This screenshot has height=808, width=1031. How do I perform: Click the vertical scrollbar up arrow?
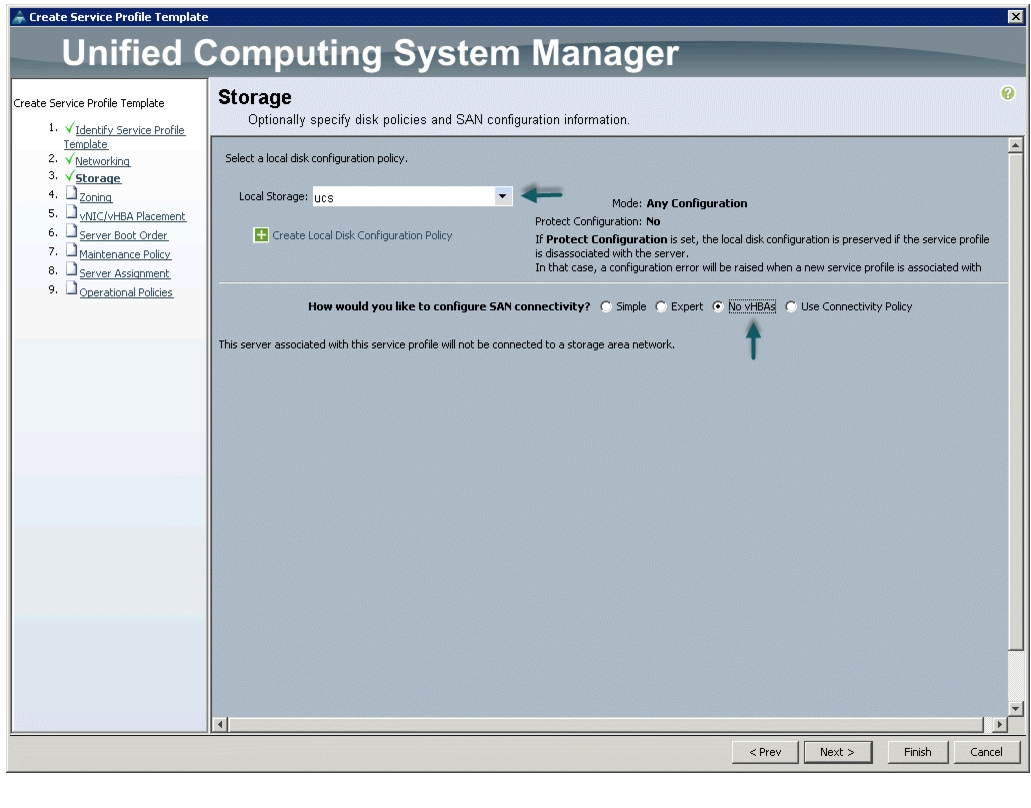[1015, 145]
